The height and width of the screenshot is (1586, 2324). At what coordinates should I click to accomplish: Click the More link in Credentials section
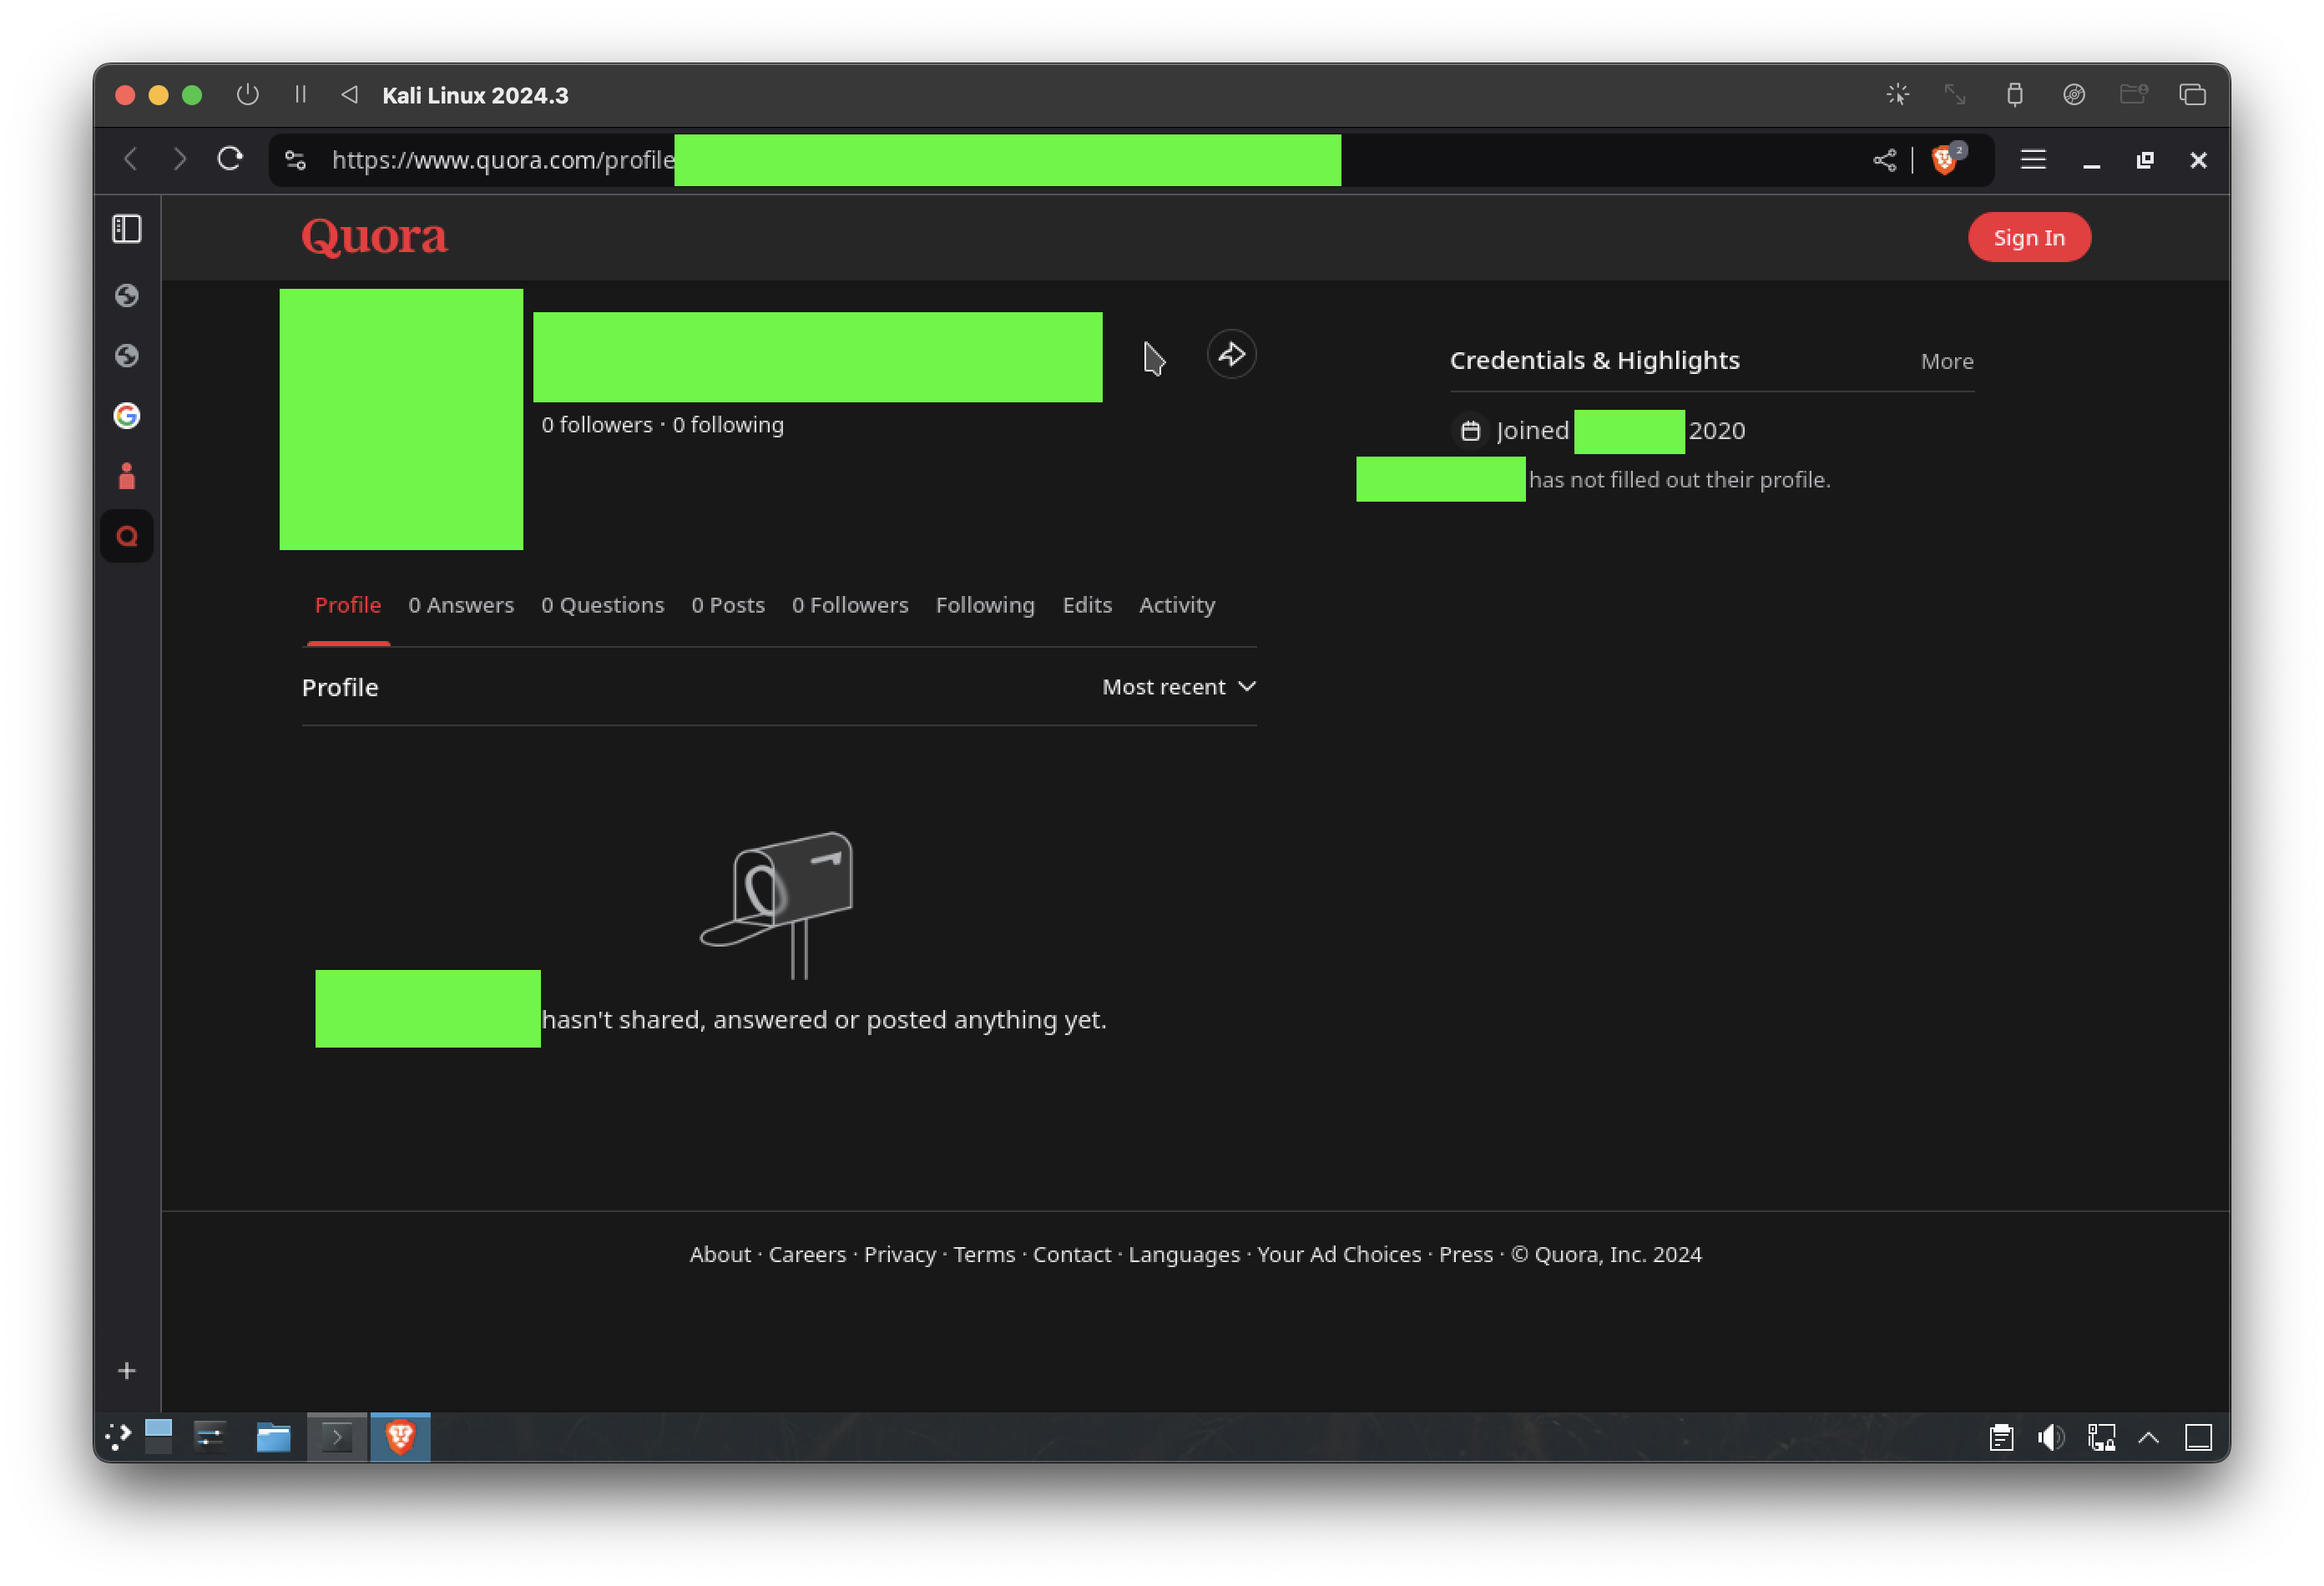(1946, 361)
